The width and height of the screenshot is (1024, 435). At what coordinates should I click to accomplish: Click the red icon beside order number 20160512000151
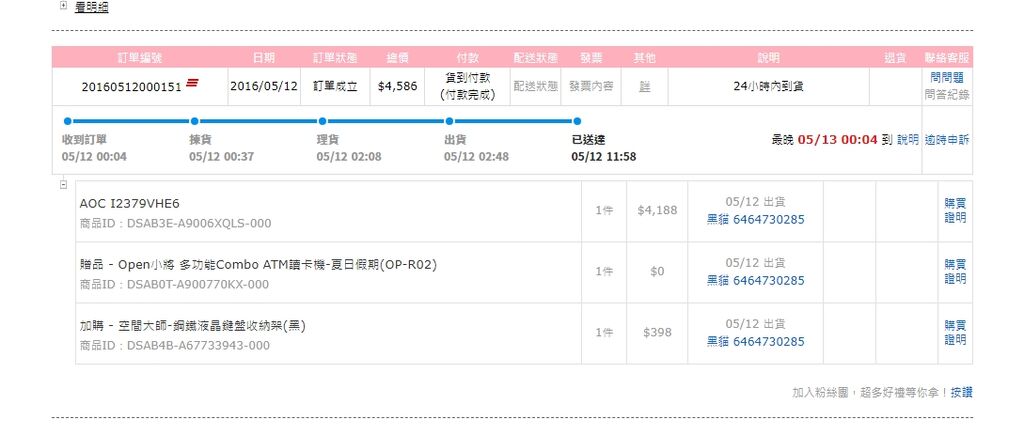click(192, 82)
